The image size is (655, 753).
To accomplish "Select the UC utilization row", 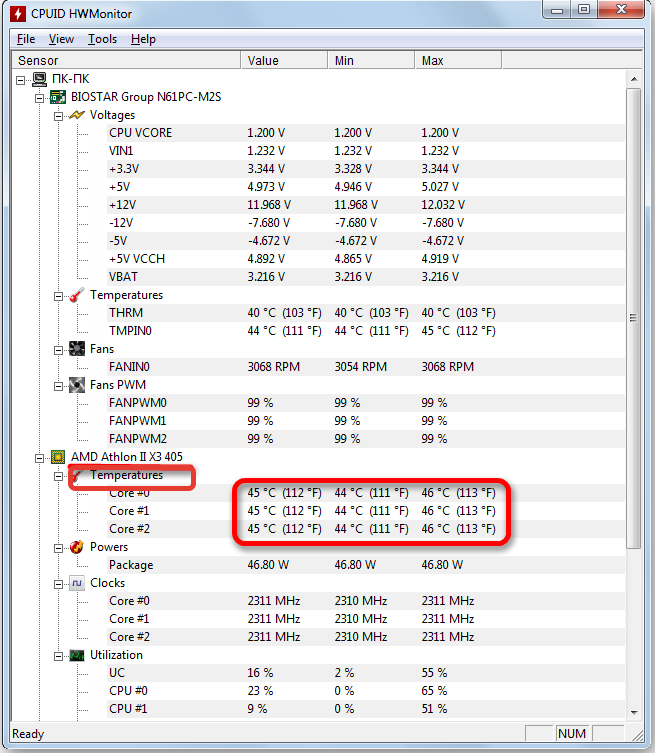I will (366, 673).
